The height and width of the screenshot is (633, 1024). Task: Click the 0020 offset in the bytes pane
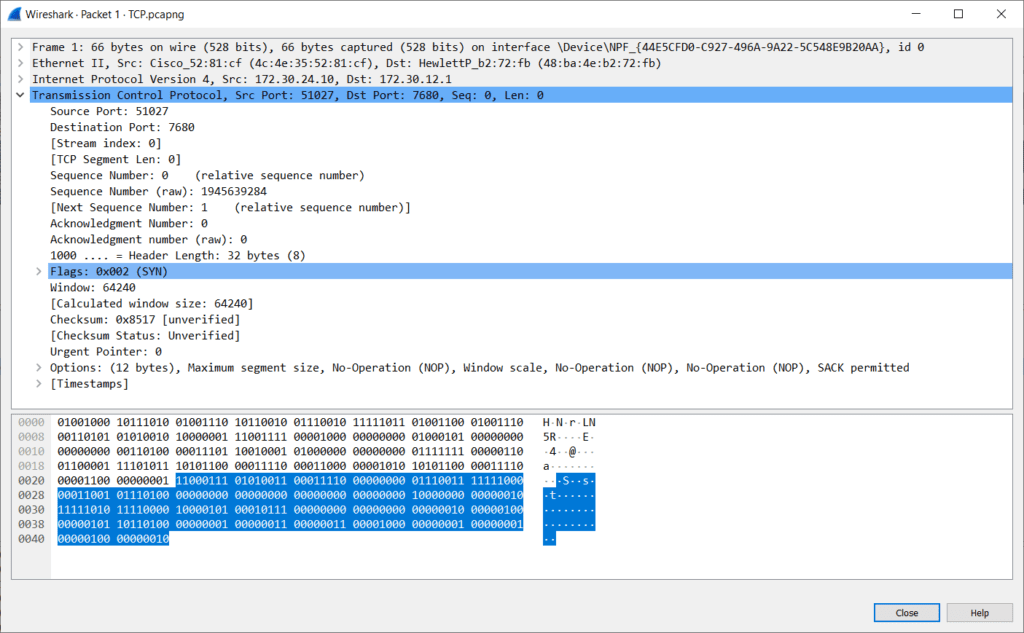pyautogui.click(x=31, y=481)
